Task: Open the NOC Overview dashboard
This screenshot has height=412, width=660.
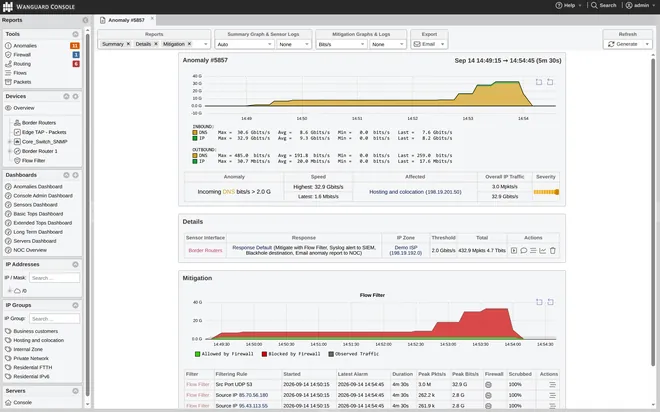Action: coord(29,250)
